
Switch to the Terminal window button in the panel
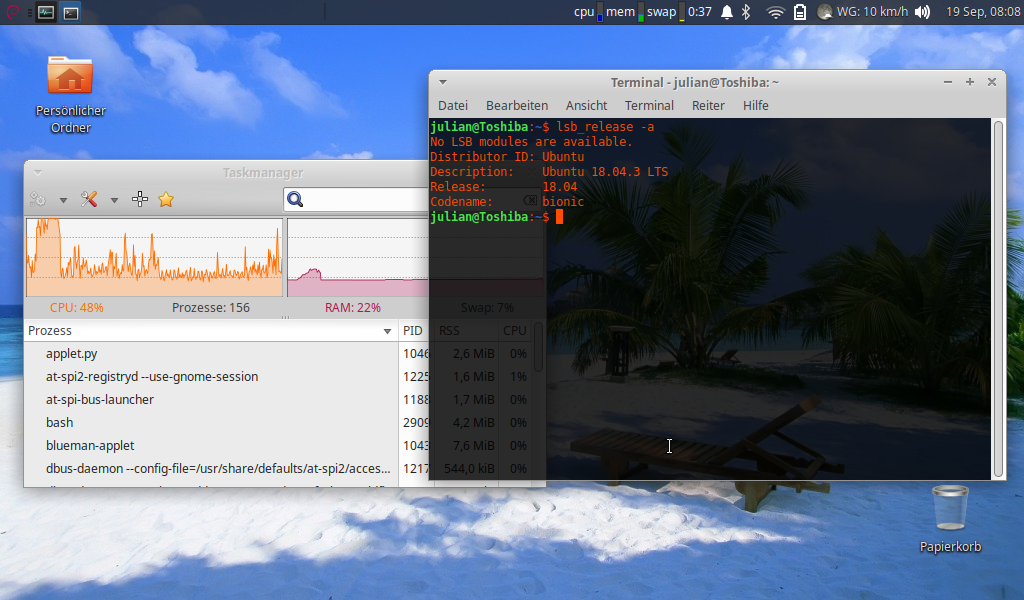[71, 12]
